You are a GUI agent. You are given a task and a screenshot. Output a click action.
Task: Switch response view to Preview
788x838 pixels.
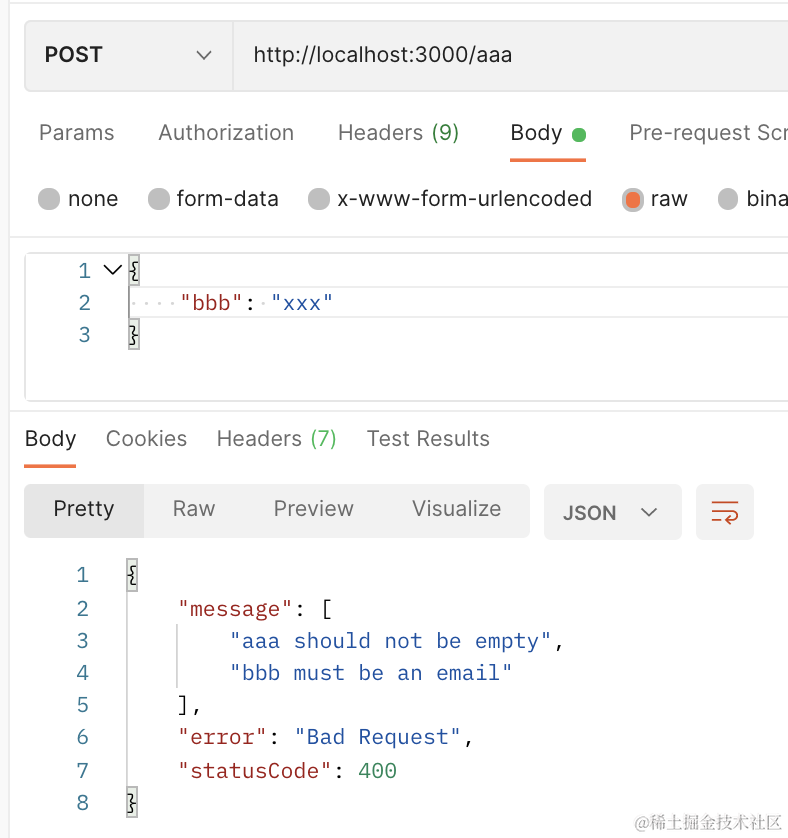(313, 509)
